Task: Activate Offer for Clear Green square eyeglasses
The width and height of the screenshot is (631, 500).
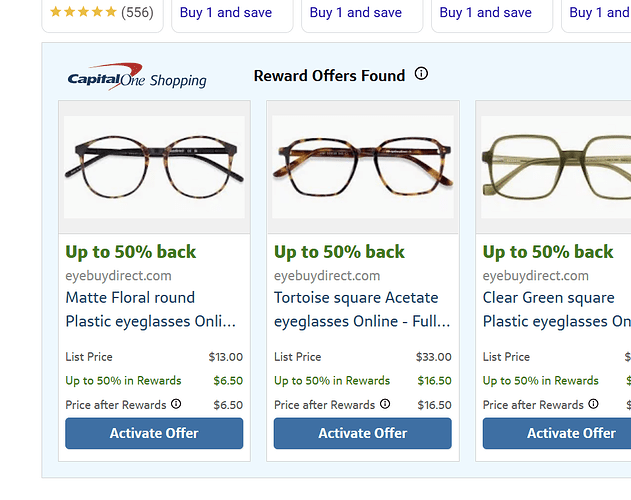Action: 557,433
